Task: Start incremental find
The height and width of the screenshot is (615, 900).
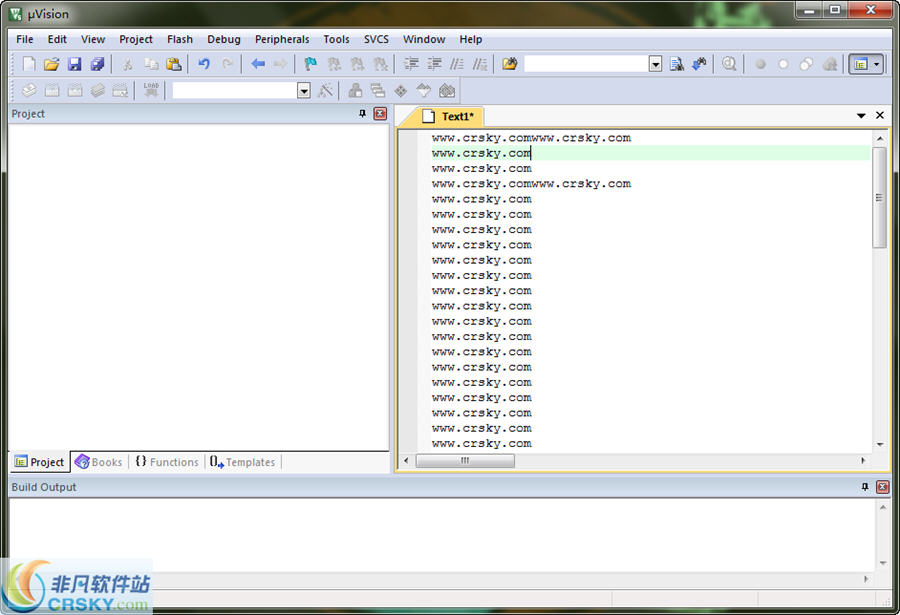Action: 699,64
